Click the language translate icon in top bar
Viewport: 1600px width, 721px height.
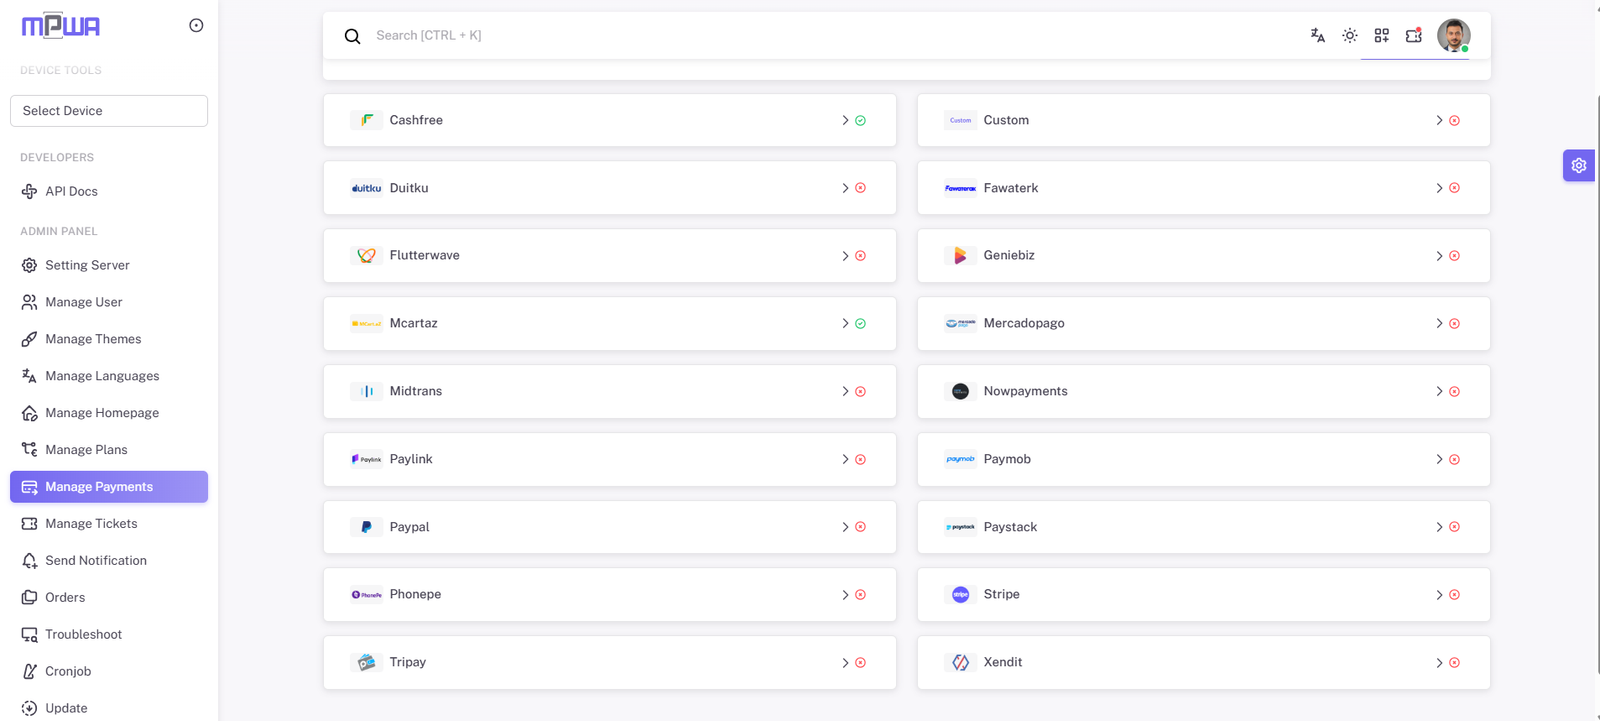click(x=1317, y=35)
